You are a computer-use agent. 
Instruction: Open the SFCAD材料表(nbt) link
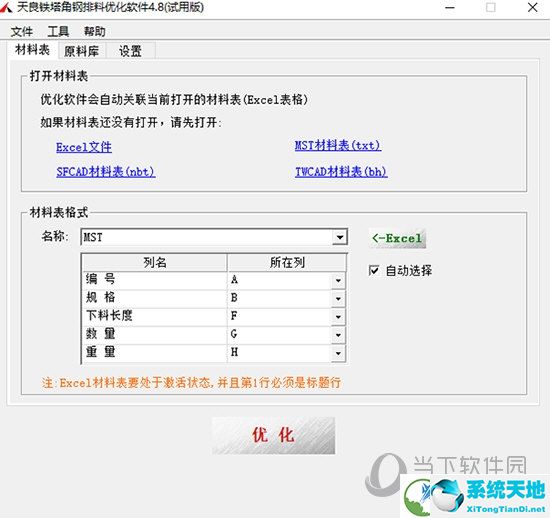click(106, 171)
